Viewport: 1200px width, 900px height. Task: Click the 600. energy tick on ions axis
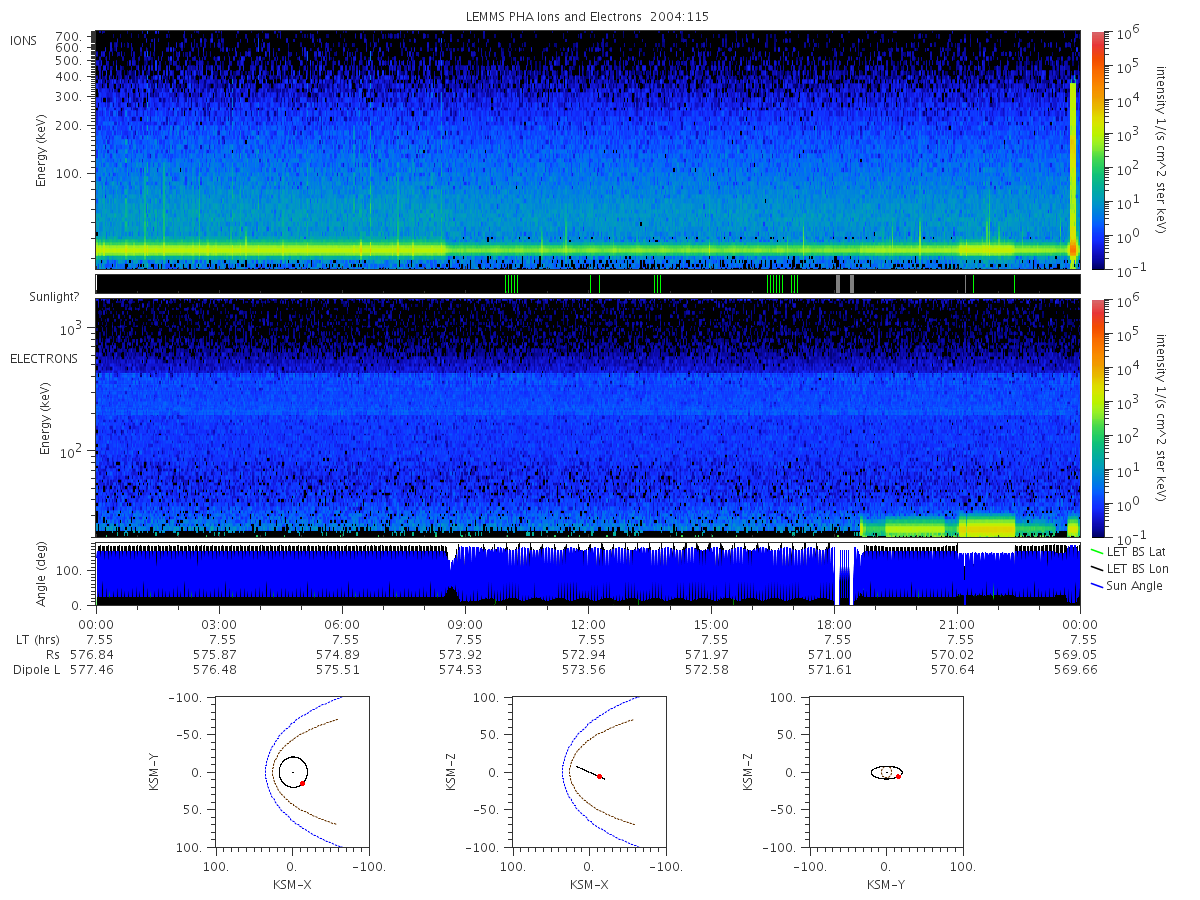(69, 47)
